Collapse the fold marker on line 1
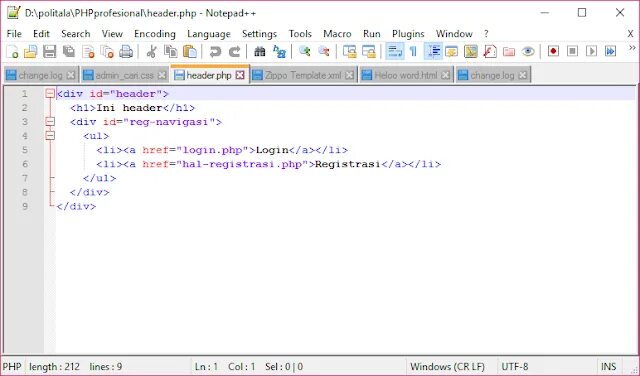The width and height of the screenshot is (640, 376). click(50, 94)
